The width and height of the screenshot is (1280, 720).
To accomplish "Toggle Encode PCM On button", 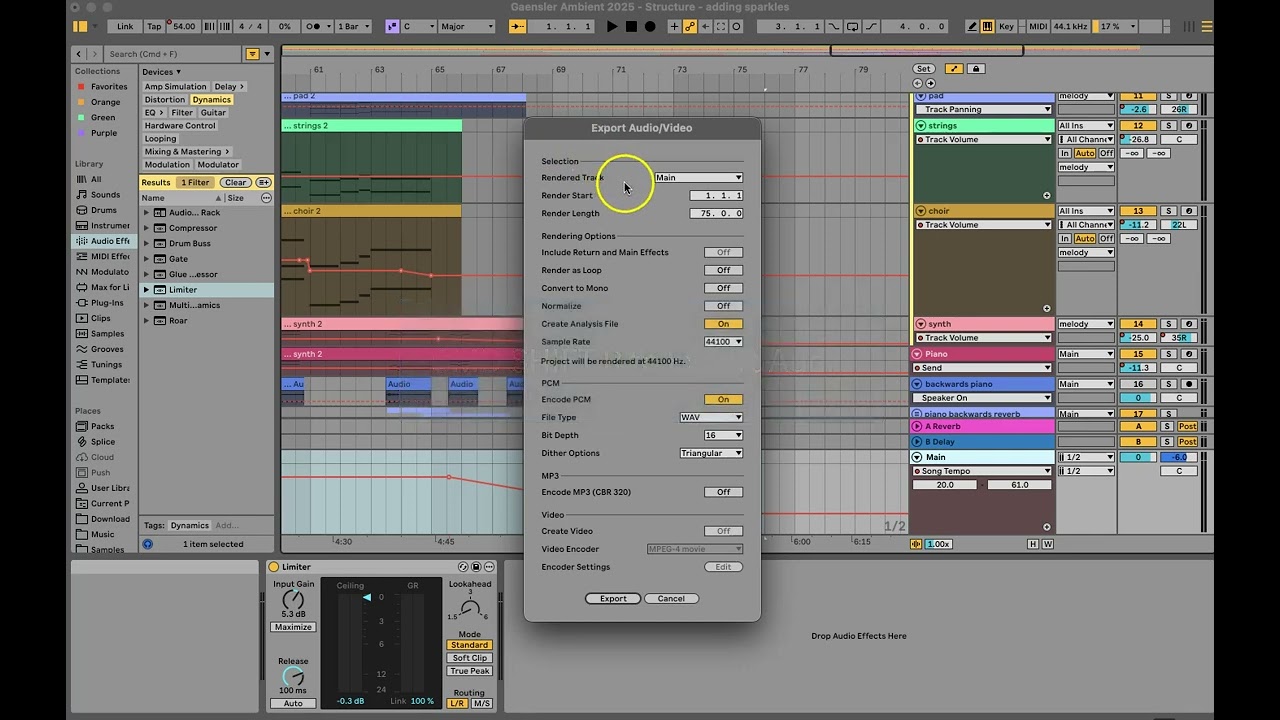I will (x=723, y=400).
